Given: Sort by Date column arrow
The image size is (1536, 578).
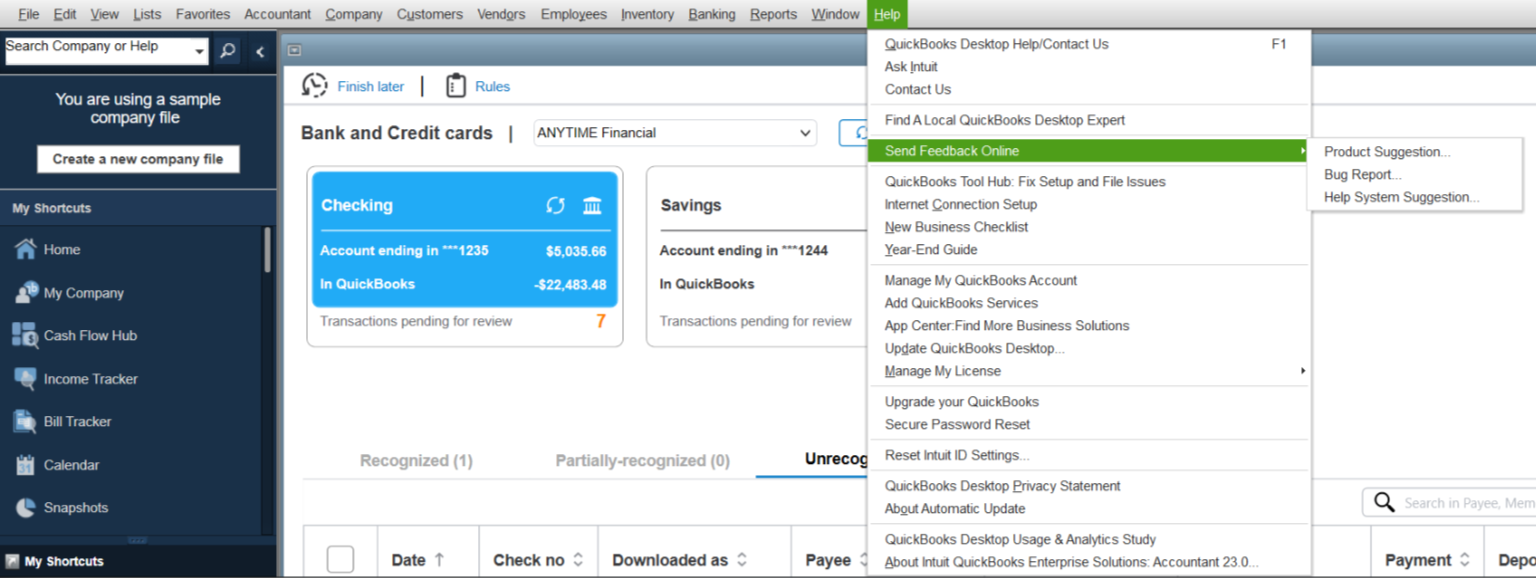Looking at the screenshot, I should [439, 560].
